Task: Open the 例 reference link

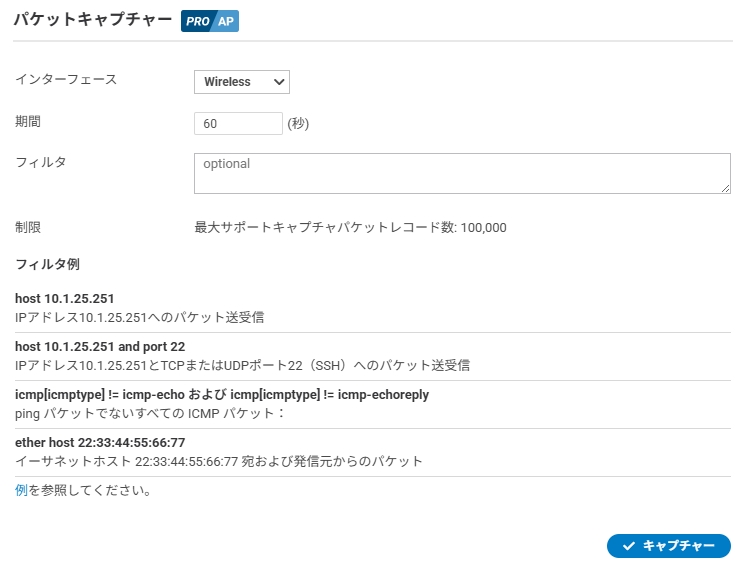Action: (21, 491)
